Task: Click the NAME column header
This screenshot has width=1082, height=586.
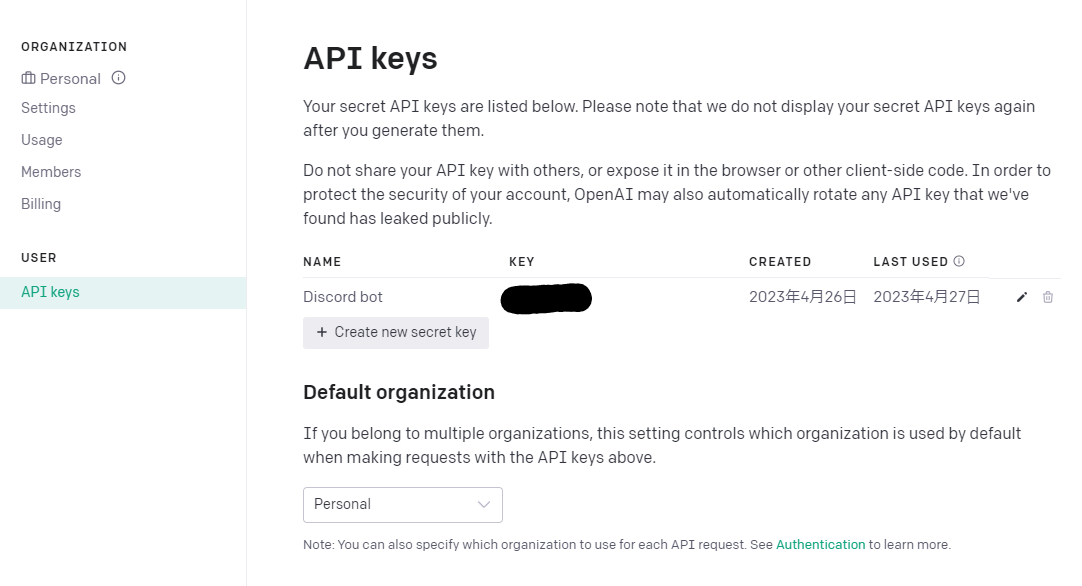Action: click(322, 262)
